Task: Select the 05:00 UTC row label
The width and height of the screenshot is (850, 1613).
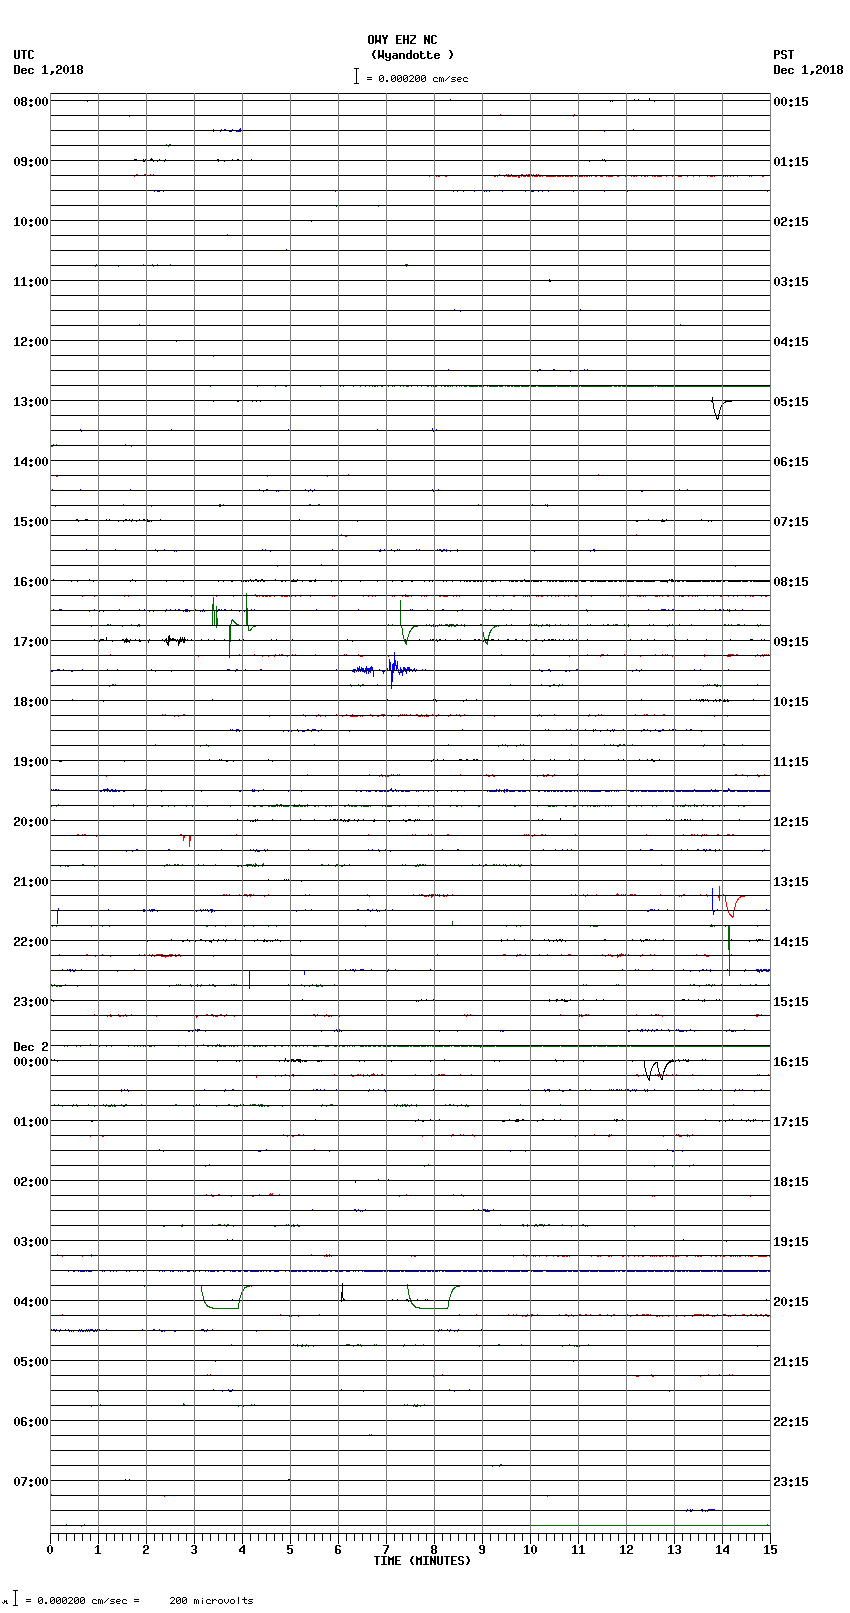Action: tap(31, 1362)
